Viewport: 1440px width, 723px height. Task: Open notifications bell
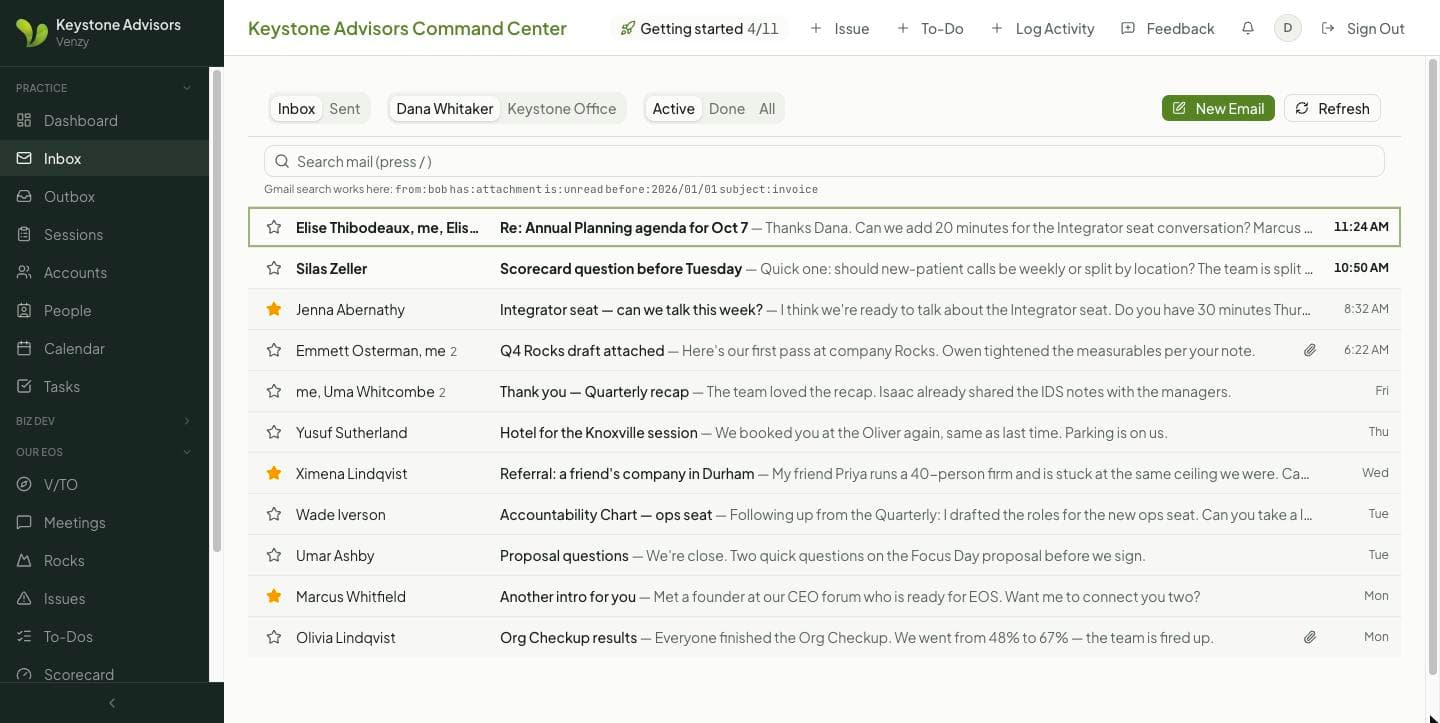tap(1247, 28)
